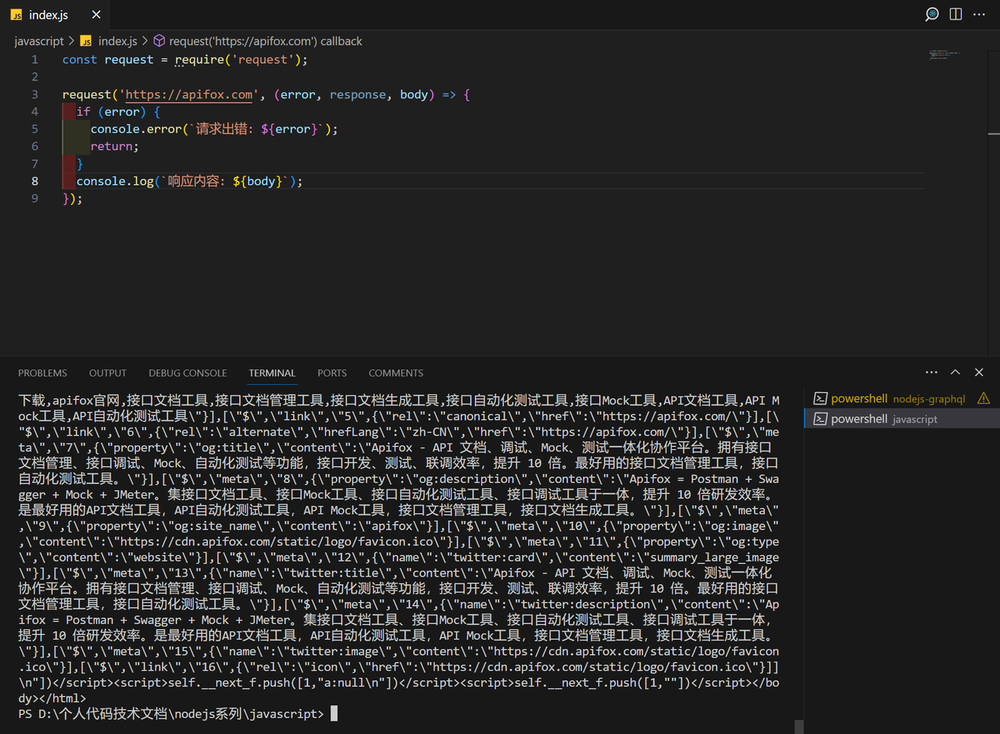Open terminal panel views and more actions
The height and width of the screenshot is (734, 1000).
[x=931, y=372]
